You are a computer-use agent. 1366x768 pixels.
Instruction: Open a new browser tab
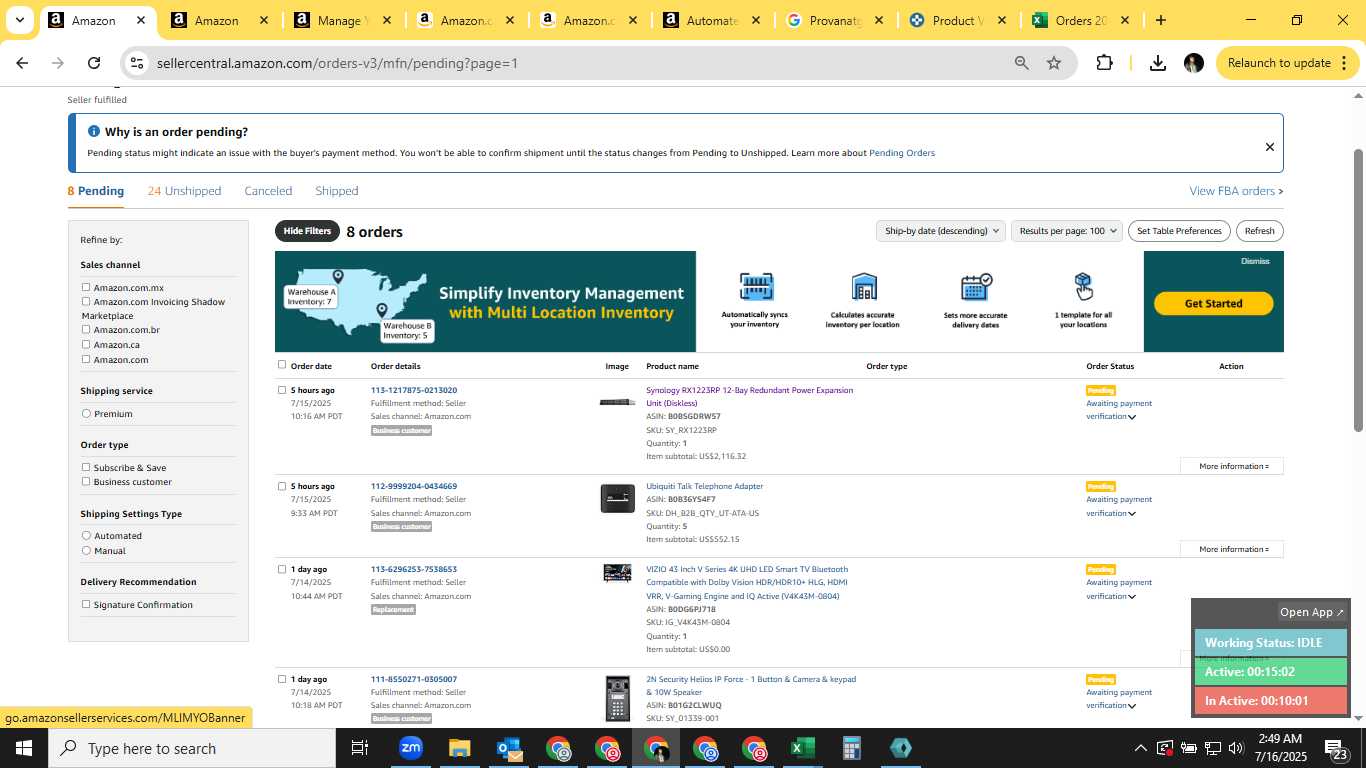1160,20
